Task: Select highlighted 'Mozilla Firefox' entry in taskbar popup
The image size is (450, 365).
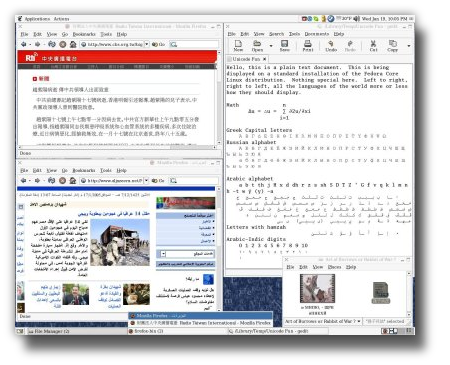Action: [x=200, y=316]
